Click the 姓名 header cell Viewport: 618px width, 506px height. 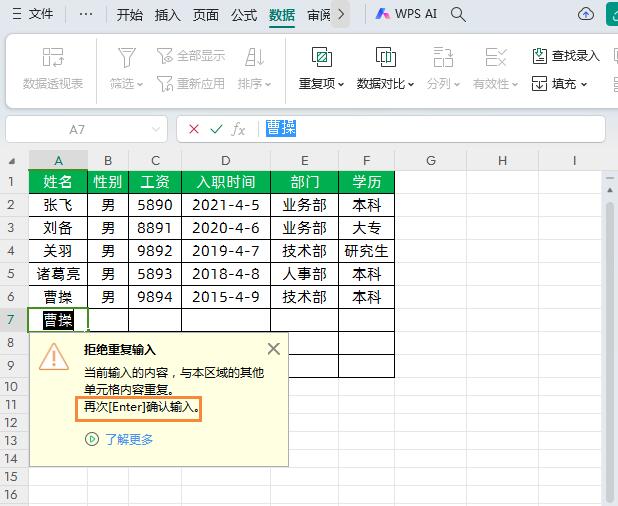click(x=58, y=182)
